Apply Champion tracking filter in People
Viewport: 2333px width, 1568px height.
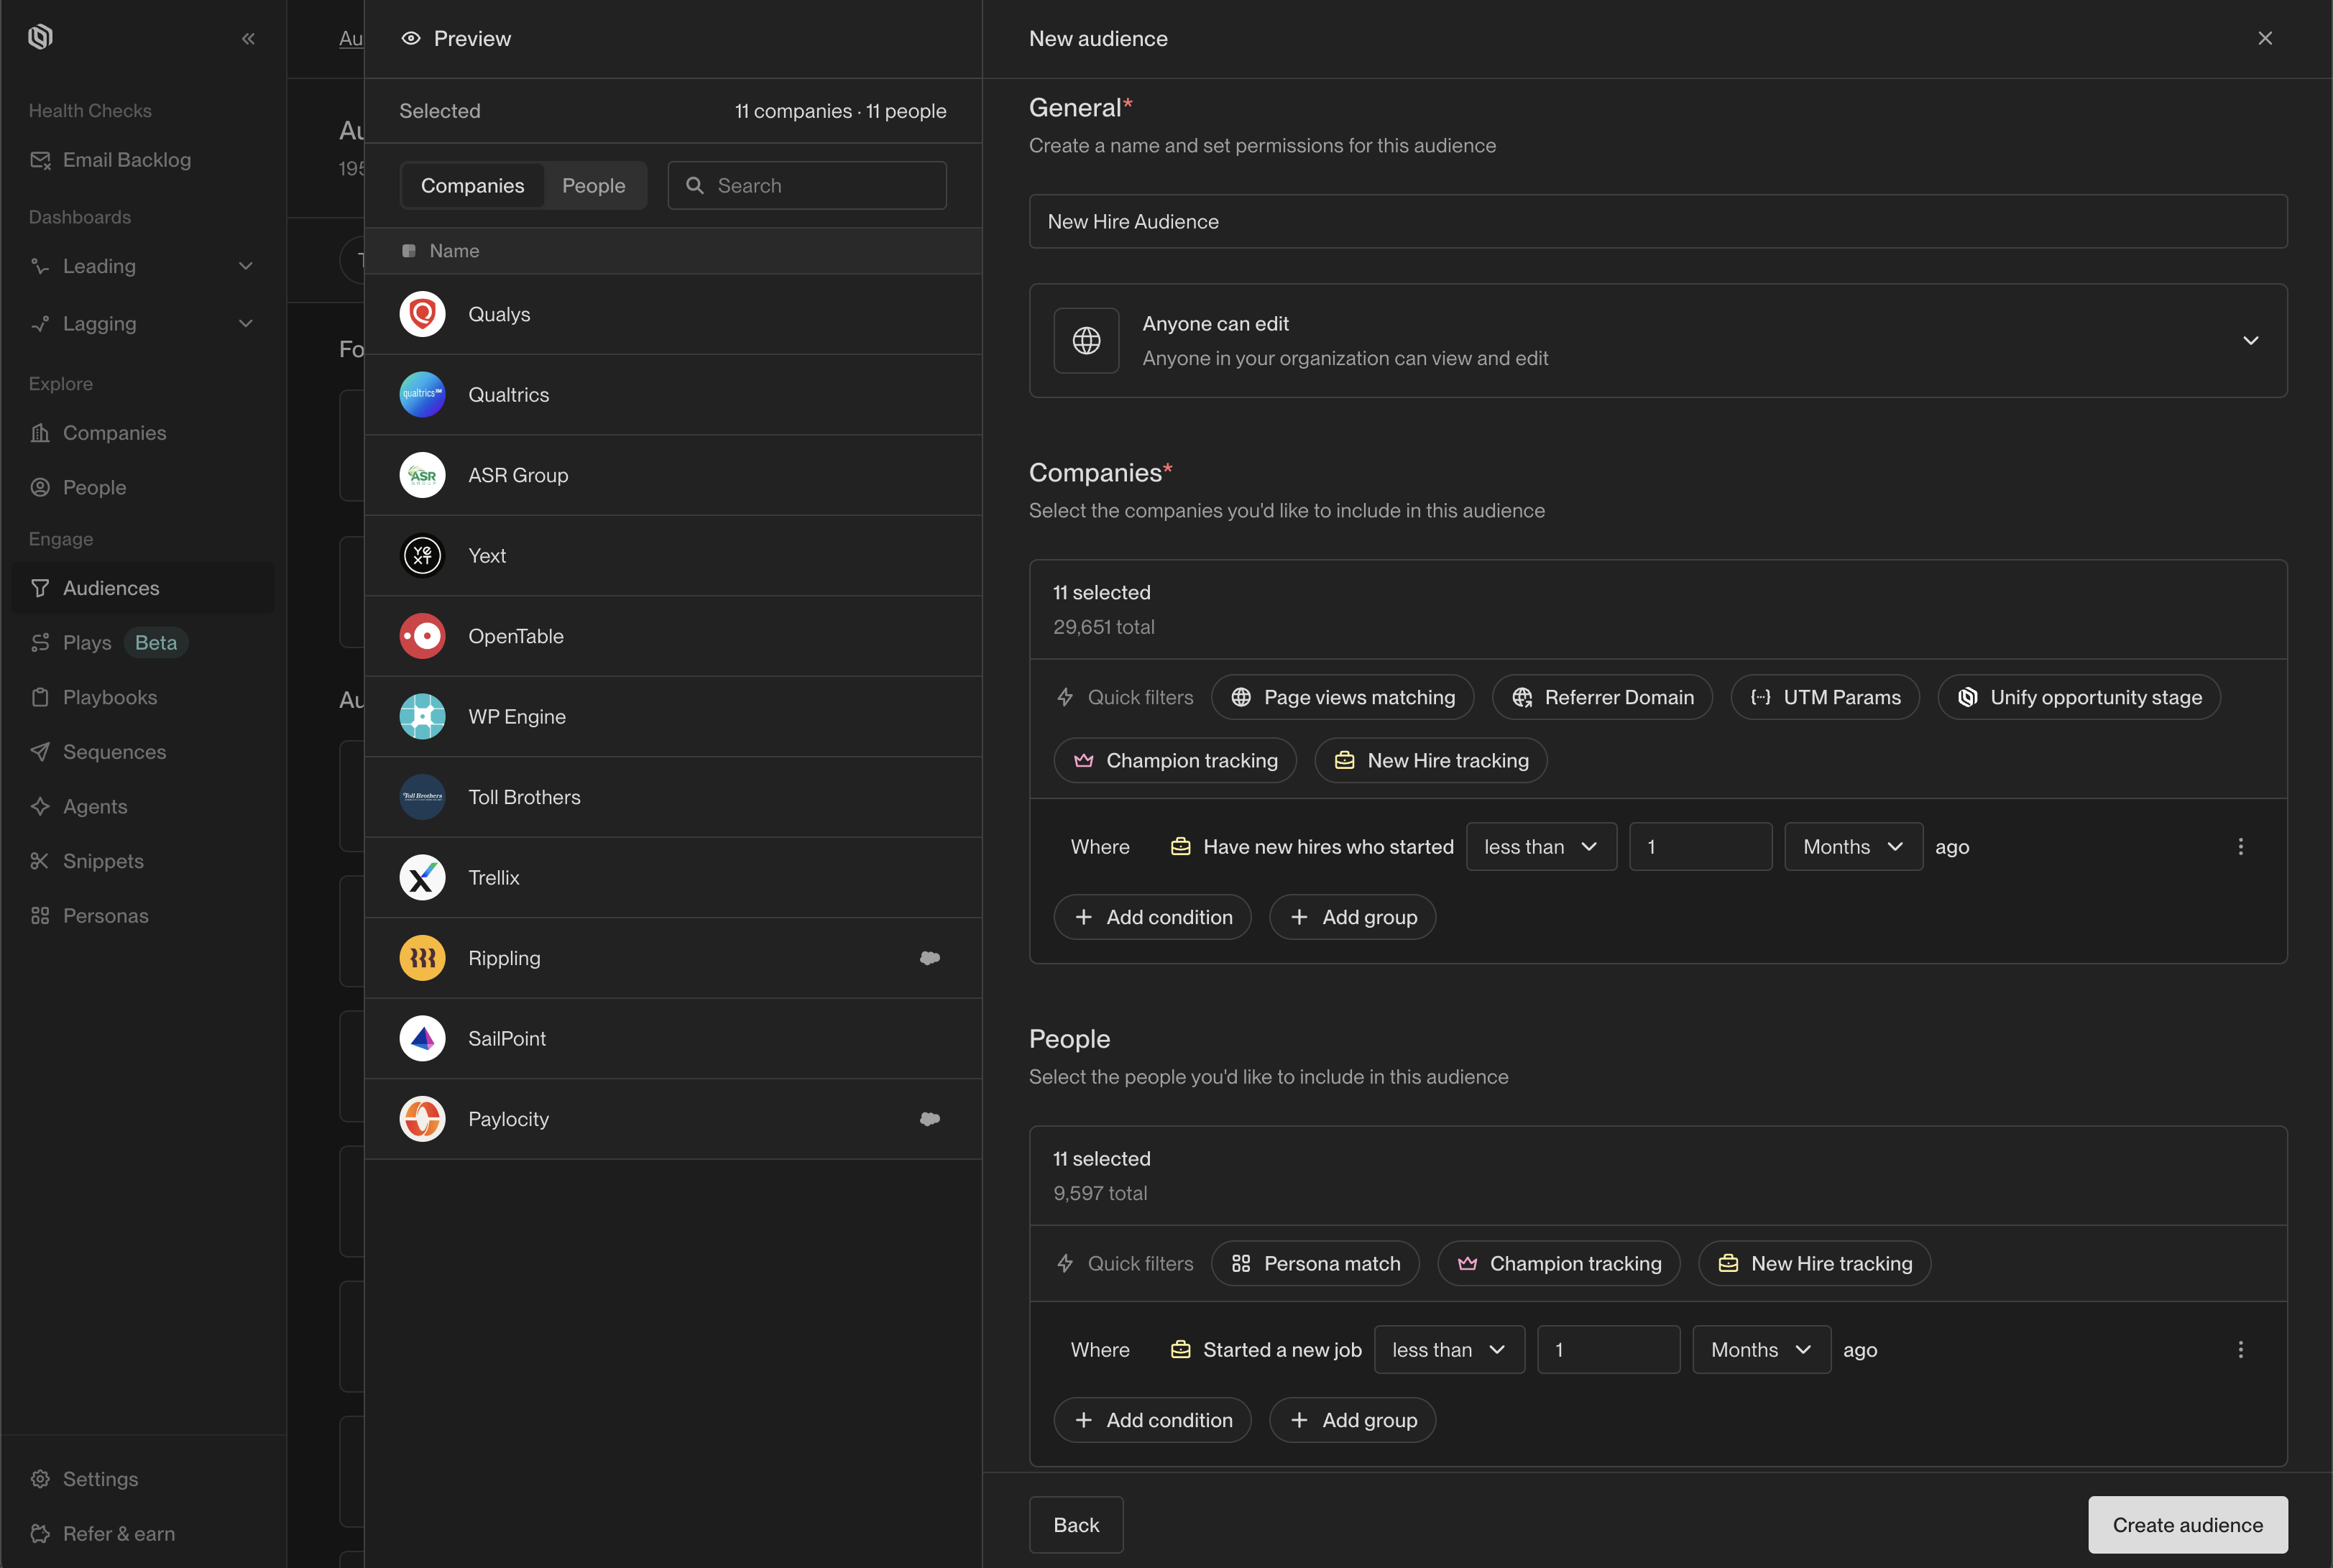(1559, 1264)
